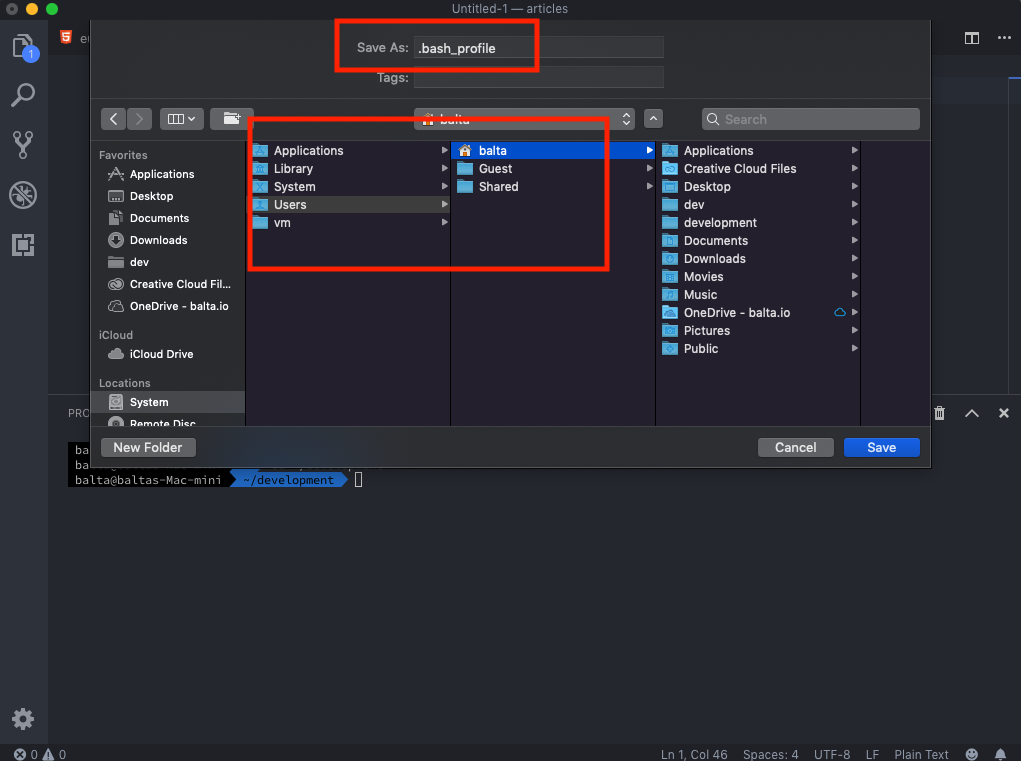Click the split editor icon
The image size is (1021, 761).
tap(972, 38)
